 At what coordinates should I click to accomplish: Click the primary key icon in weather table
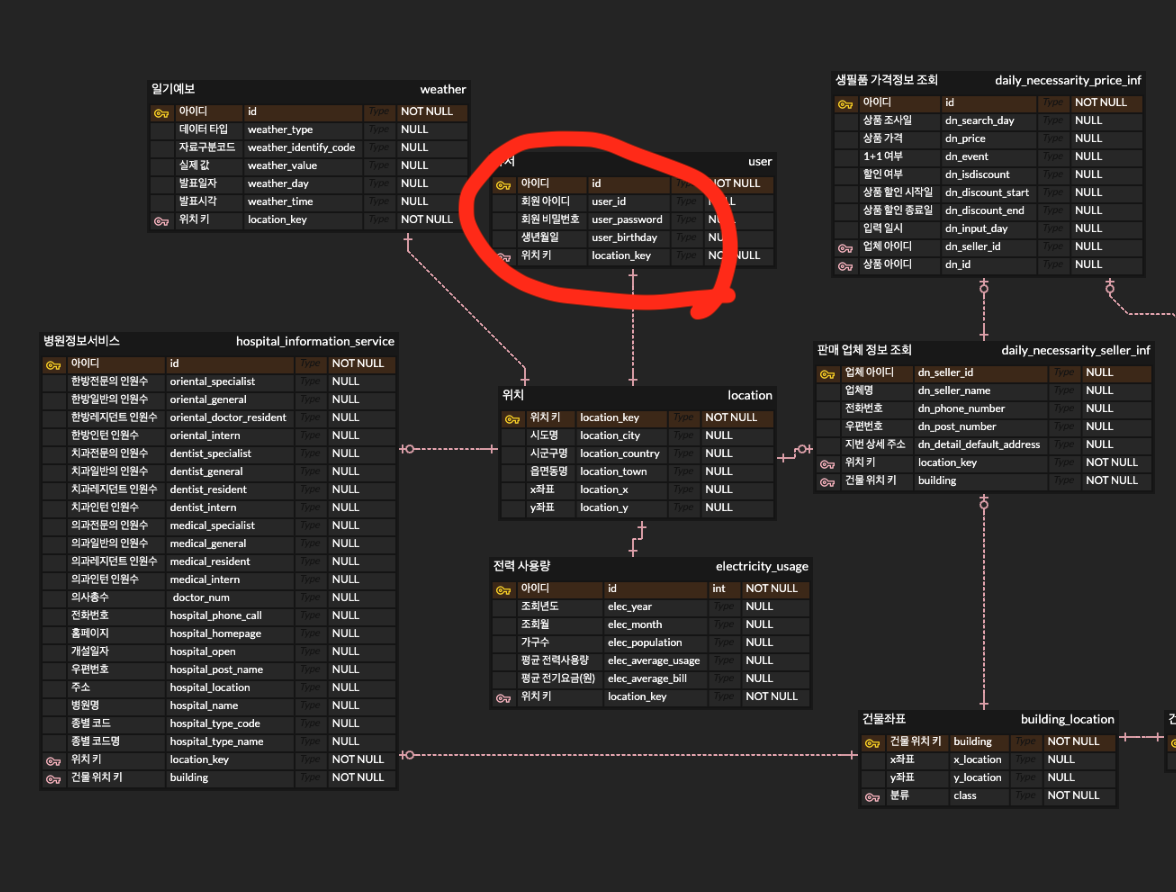pyautogui.click(x=161, y=113)
